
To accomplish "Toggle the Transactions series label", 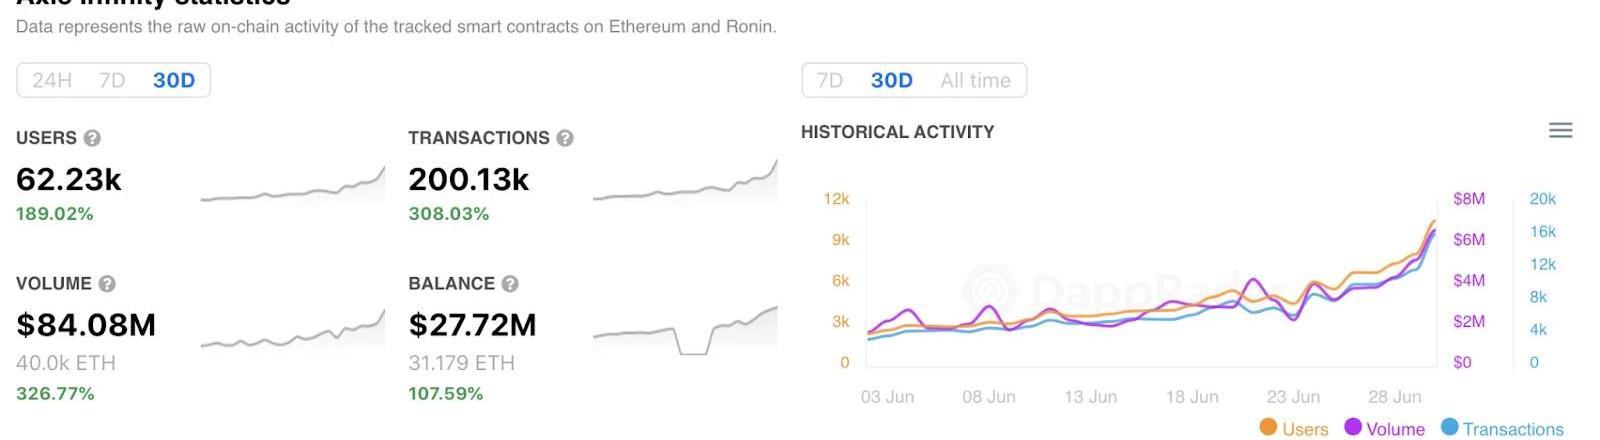I will pyautogui.click(x=1513, y=429).
